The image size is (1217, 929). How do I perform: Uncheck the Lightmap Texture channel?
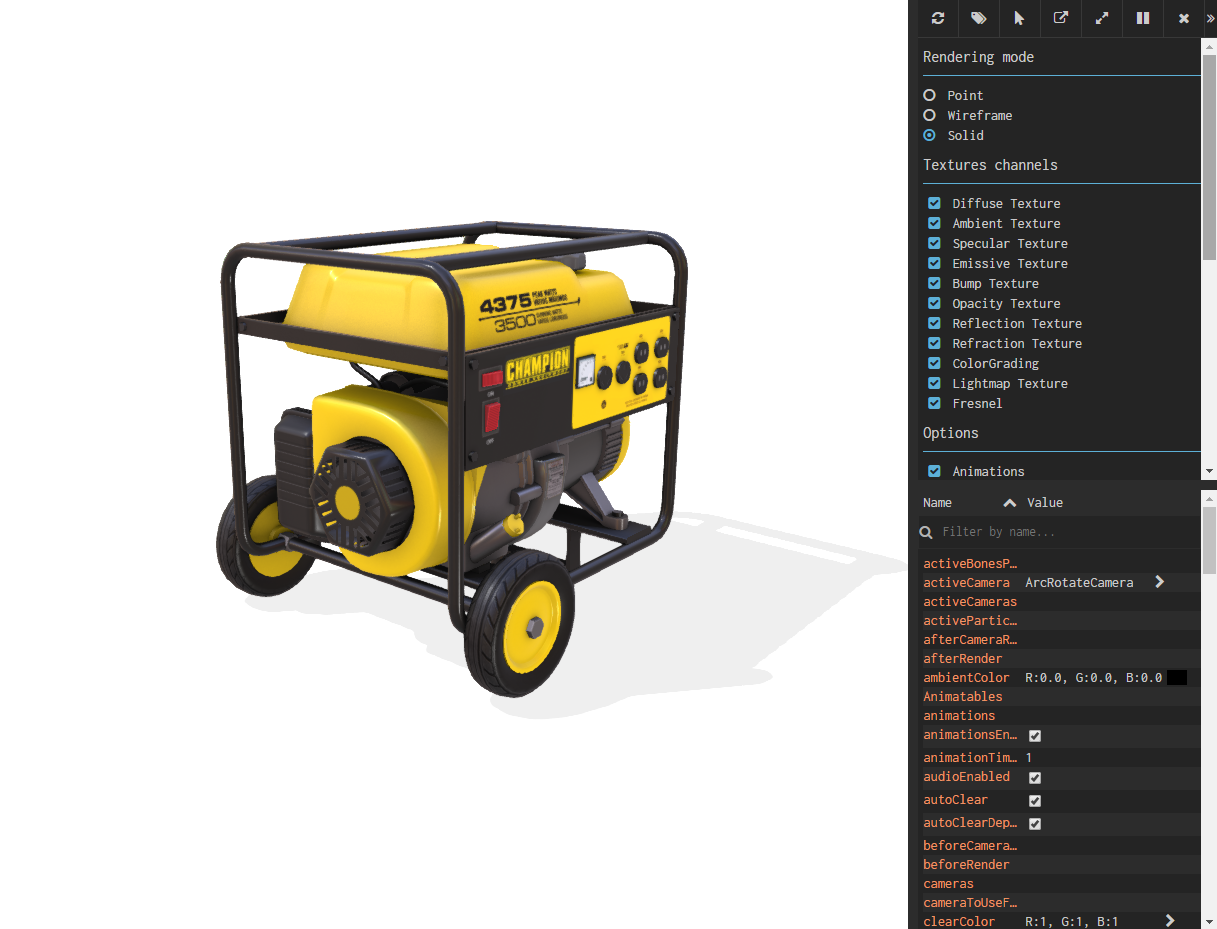(x=934, y=383)
